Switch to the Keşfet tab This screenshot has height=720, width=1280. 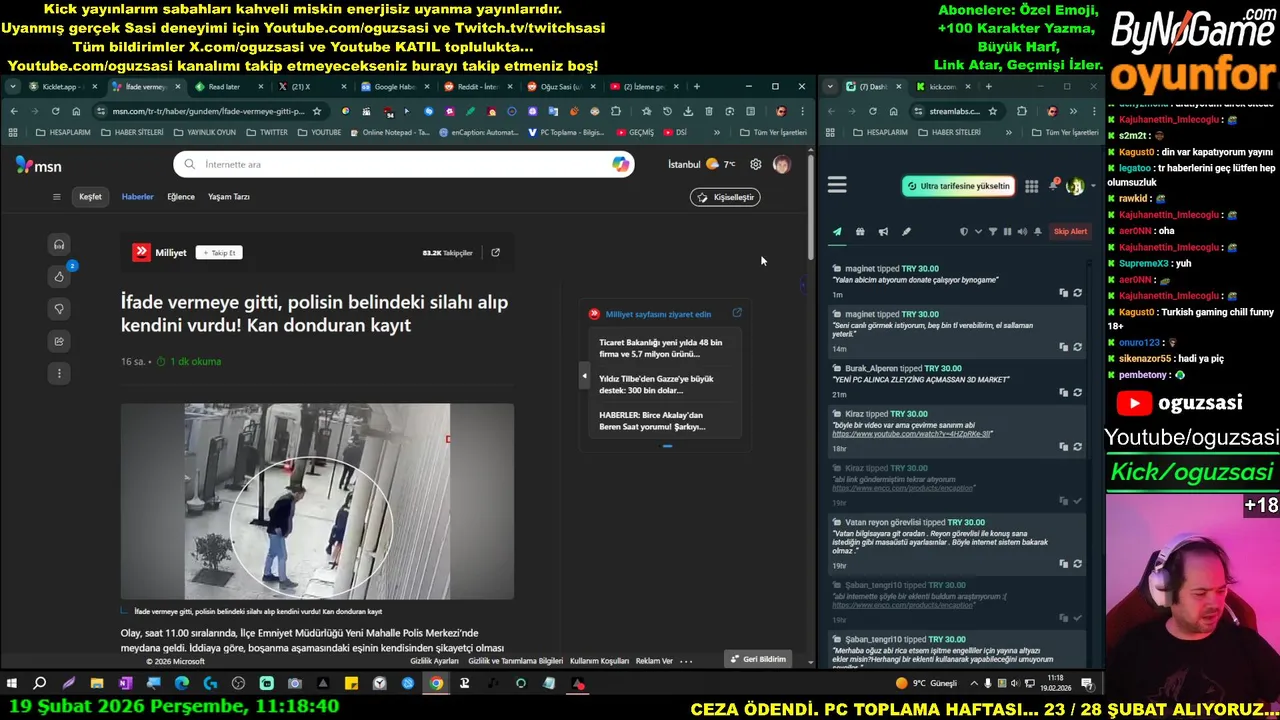(90, 197)
